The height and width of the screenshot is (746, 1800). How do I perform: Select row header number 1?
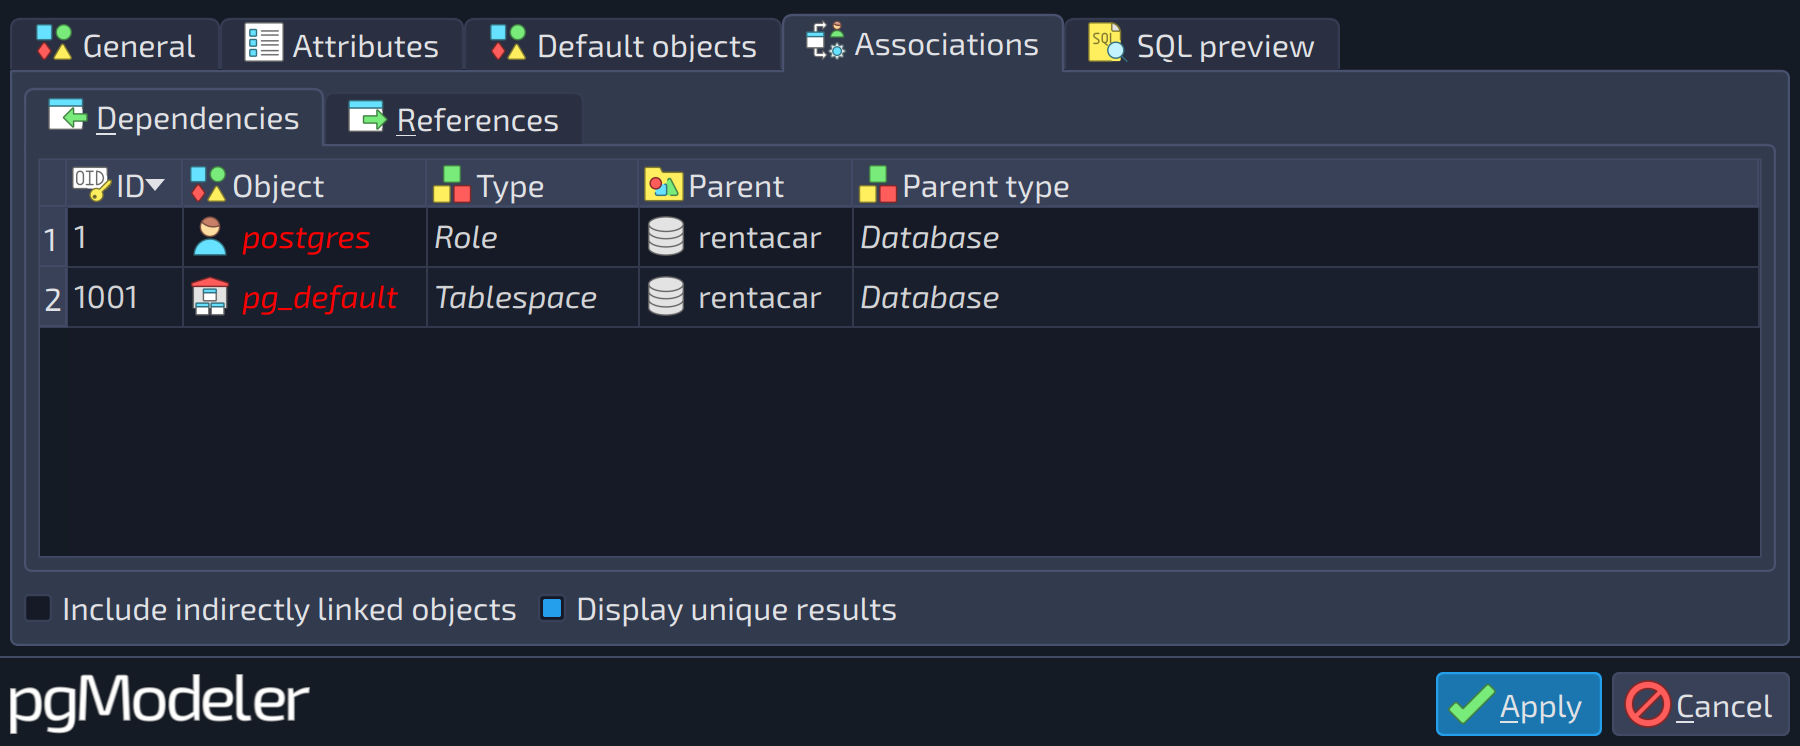point(51,239)
